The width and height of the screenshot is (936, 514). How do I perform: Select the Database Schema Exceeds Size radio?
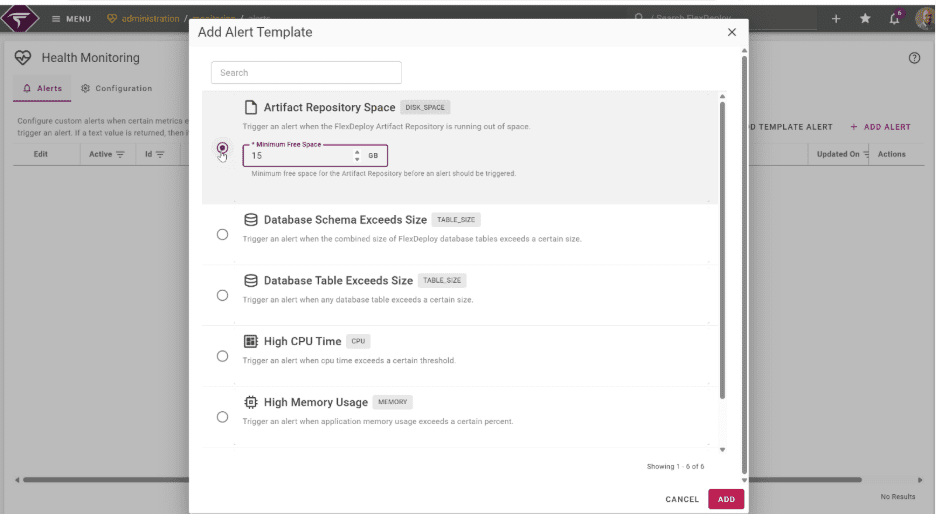pos(222,235)
